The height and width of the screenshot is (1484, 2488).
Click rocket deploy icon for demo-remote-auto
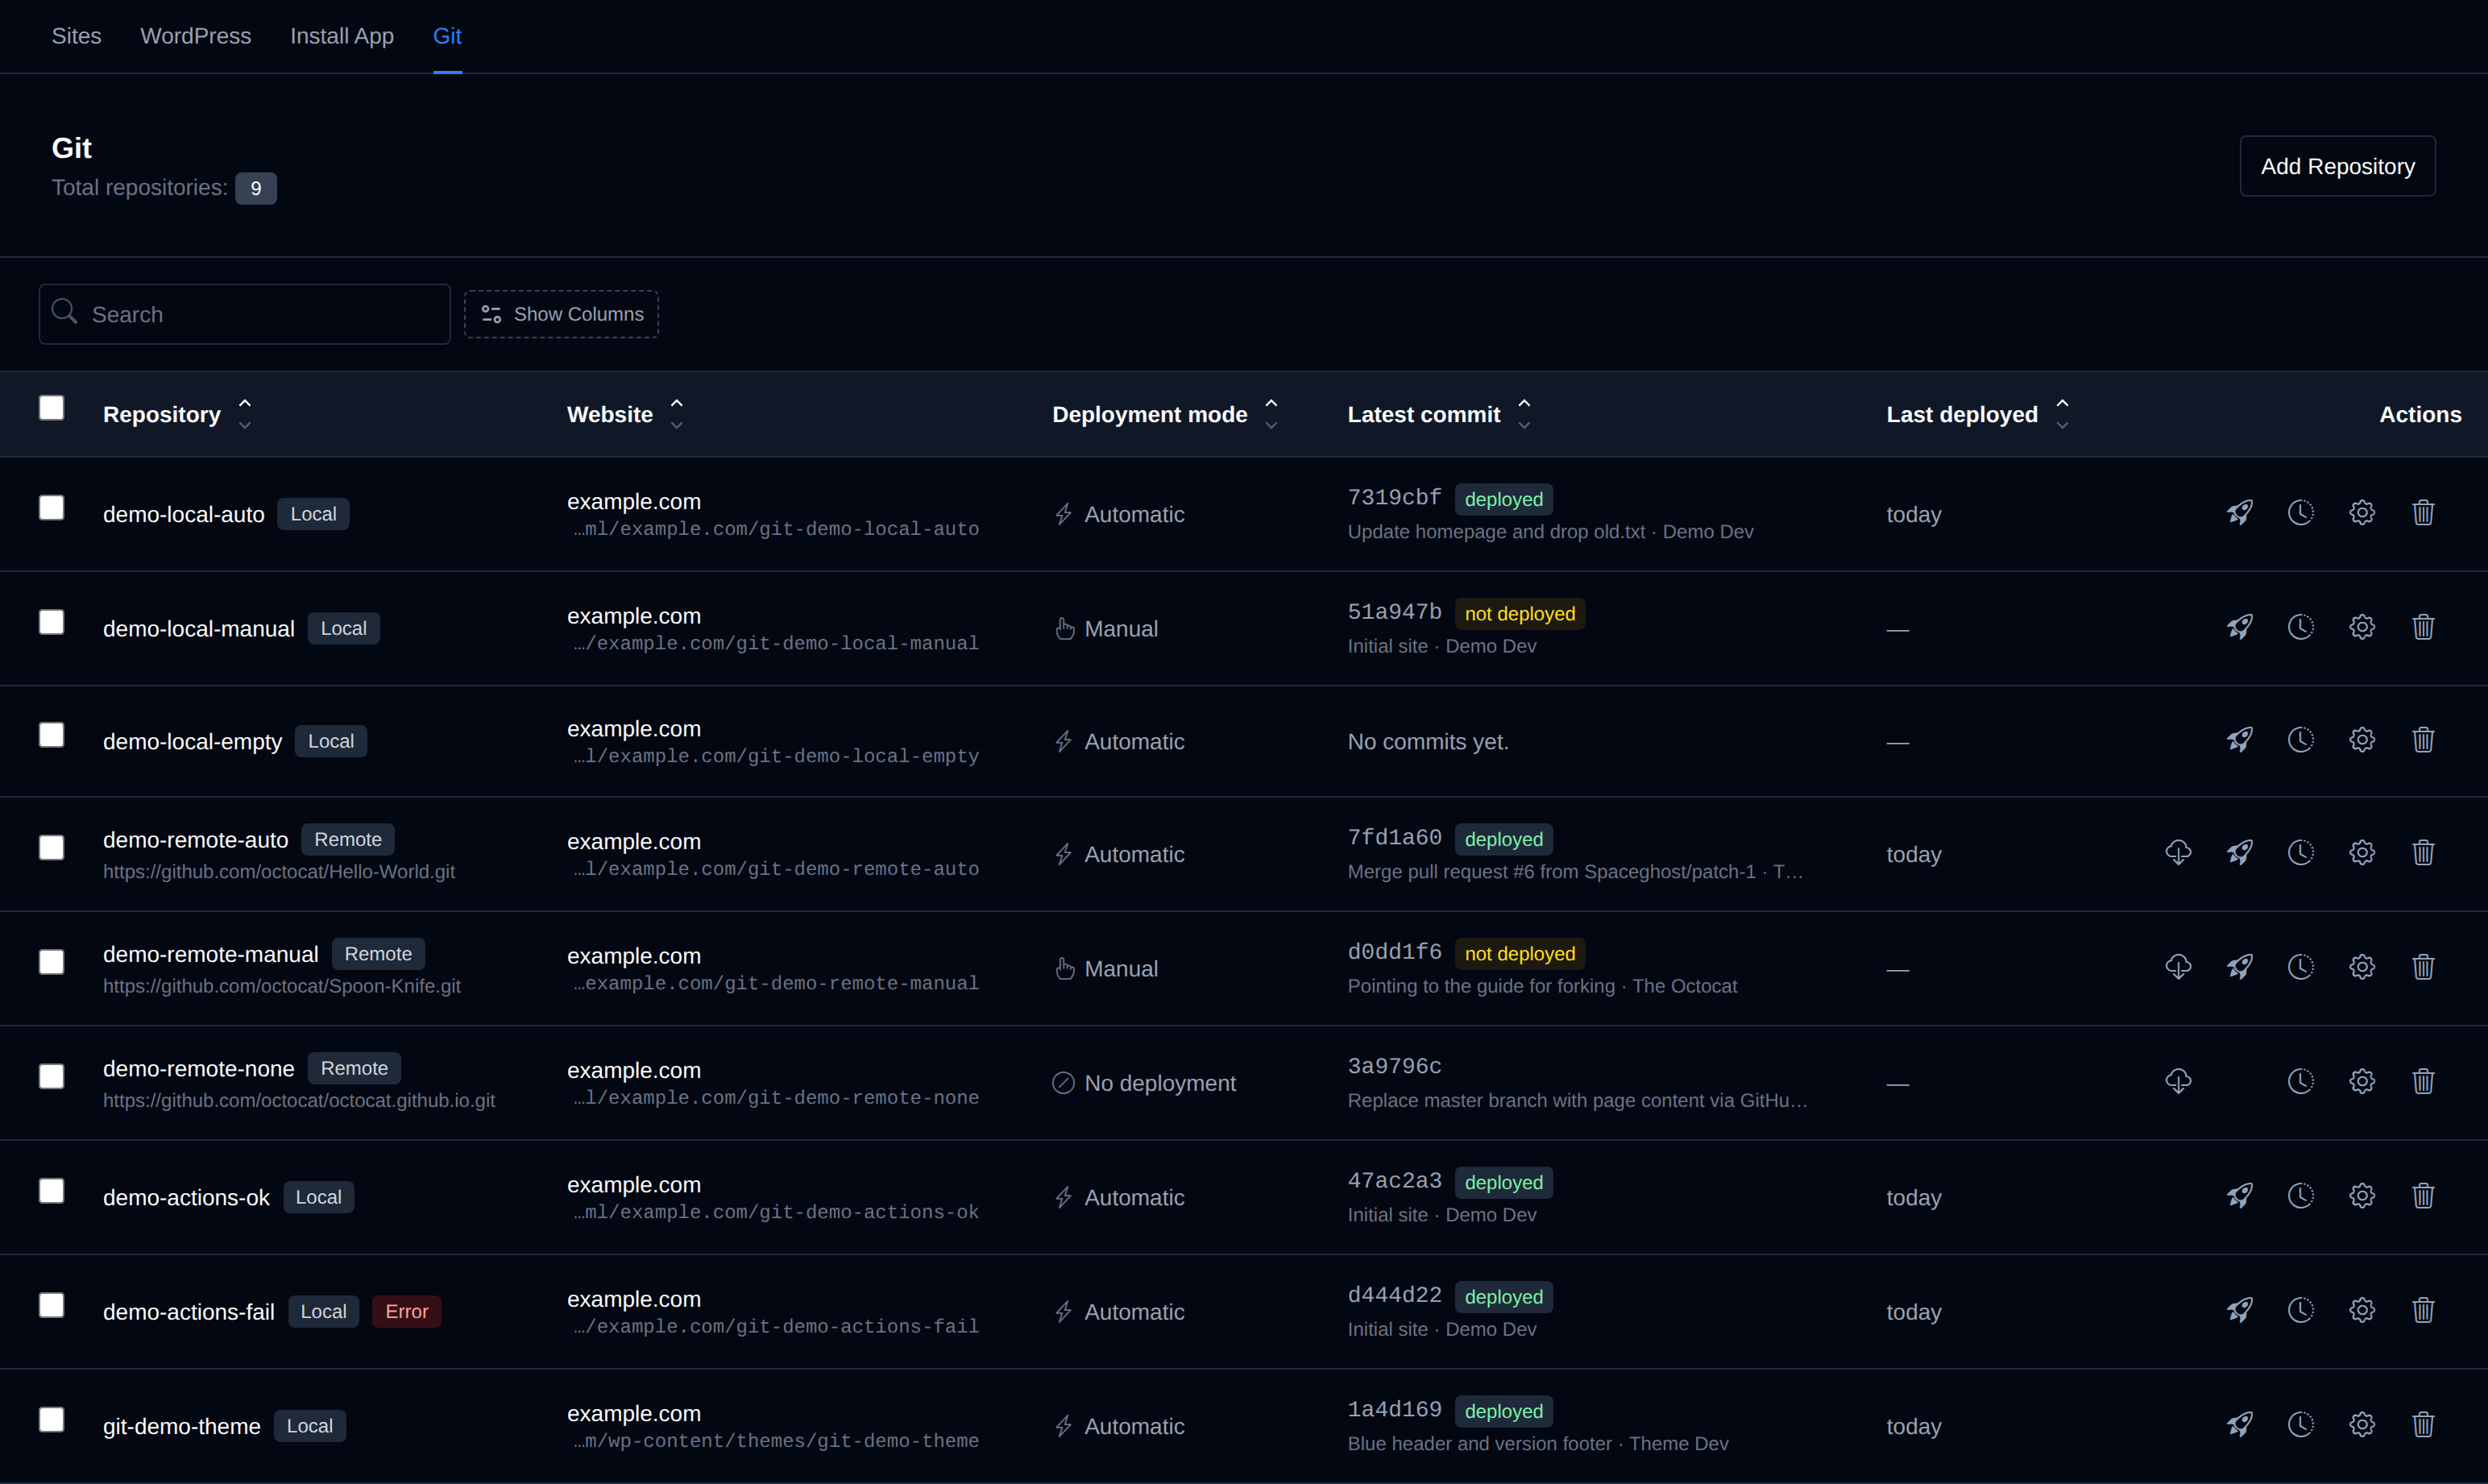tap(2239, 853)
